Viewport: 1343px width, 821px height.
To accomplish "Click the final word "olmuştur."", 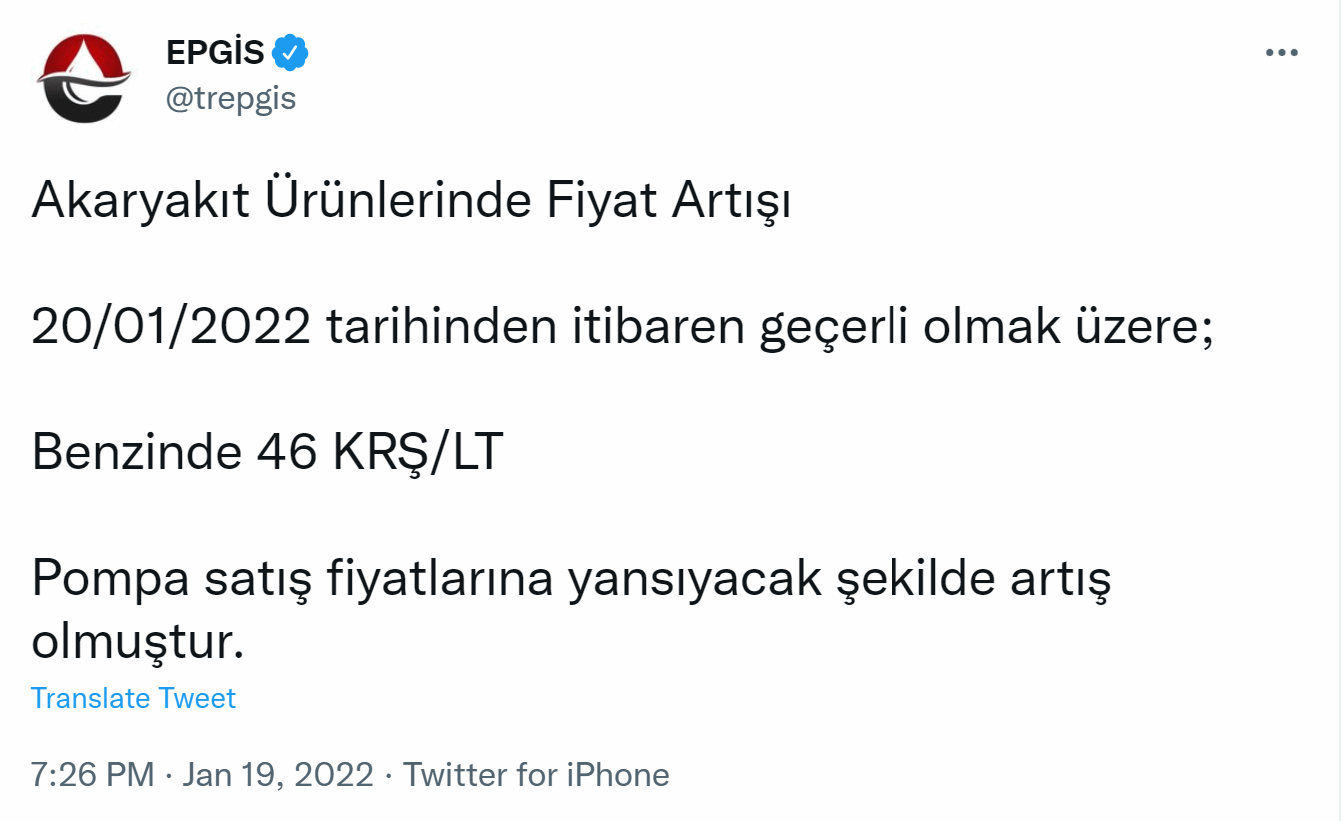I will tap(137, 642).
